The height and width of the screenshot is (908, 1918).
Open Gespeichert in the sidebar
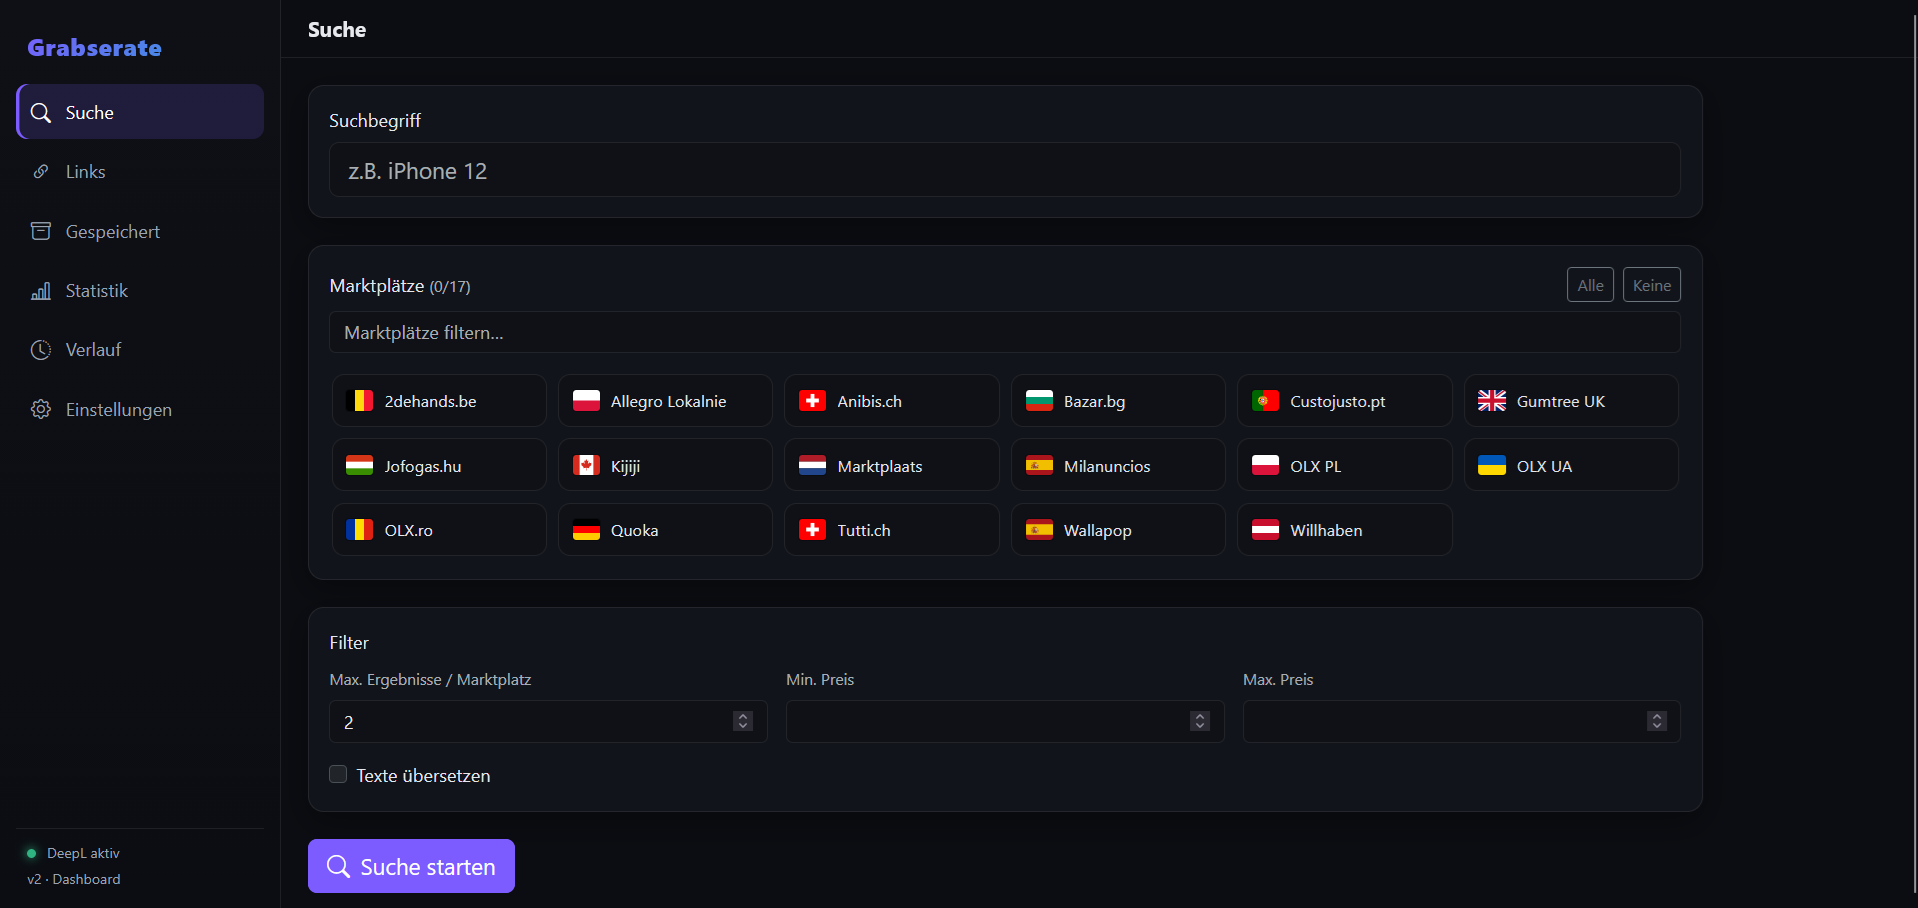tap(140, 231)
